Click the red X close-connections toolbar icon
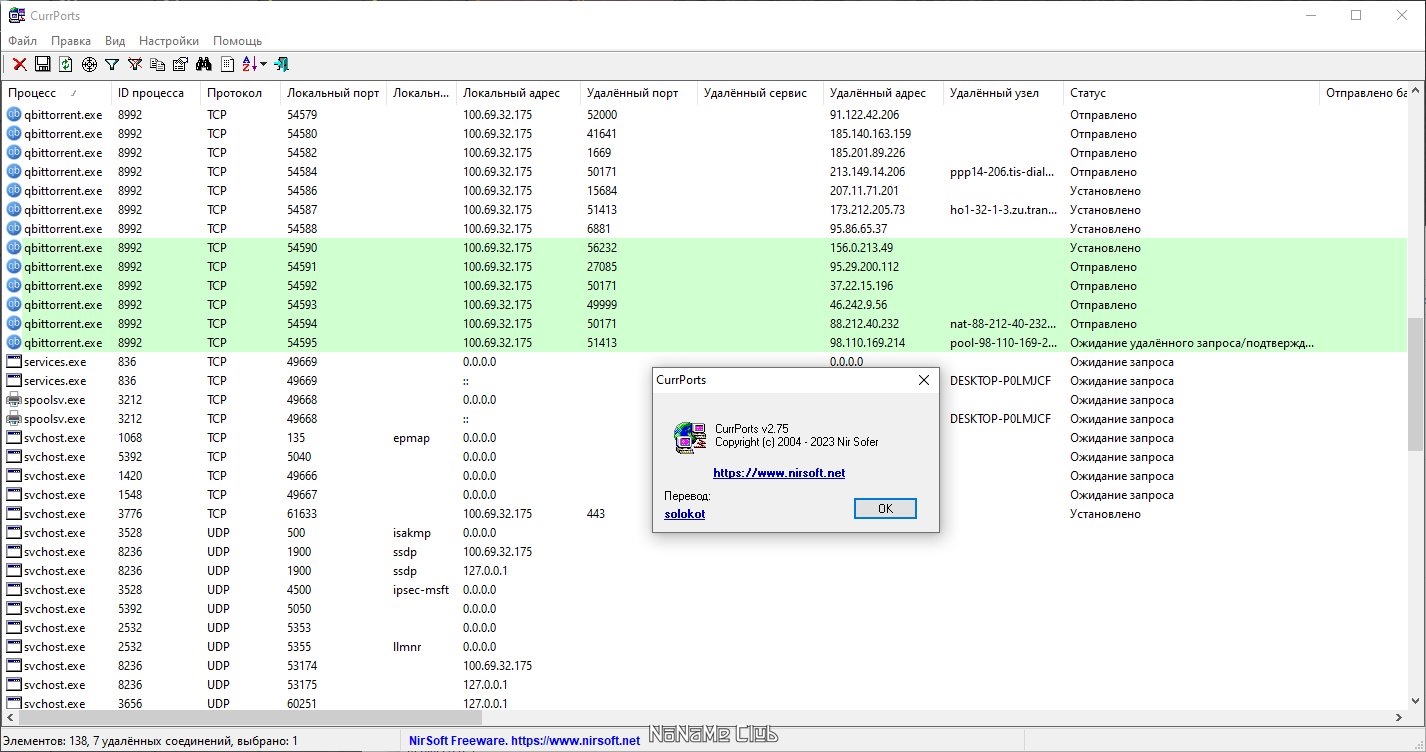This screenshot has height=752, width=1426. point(20,64)
